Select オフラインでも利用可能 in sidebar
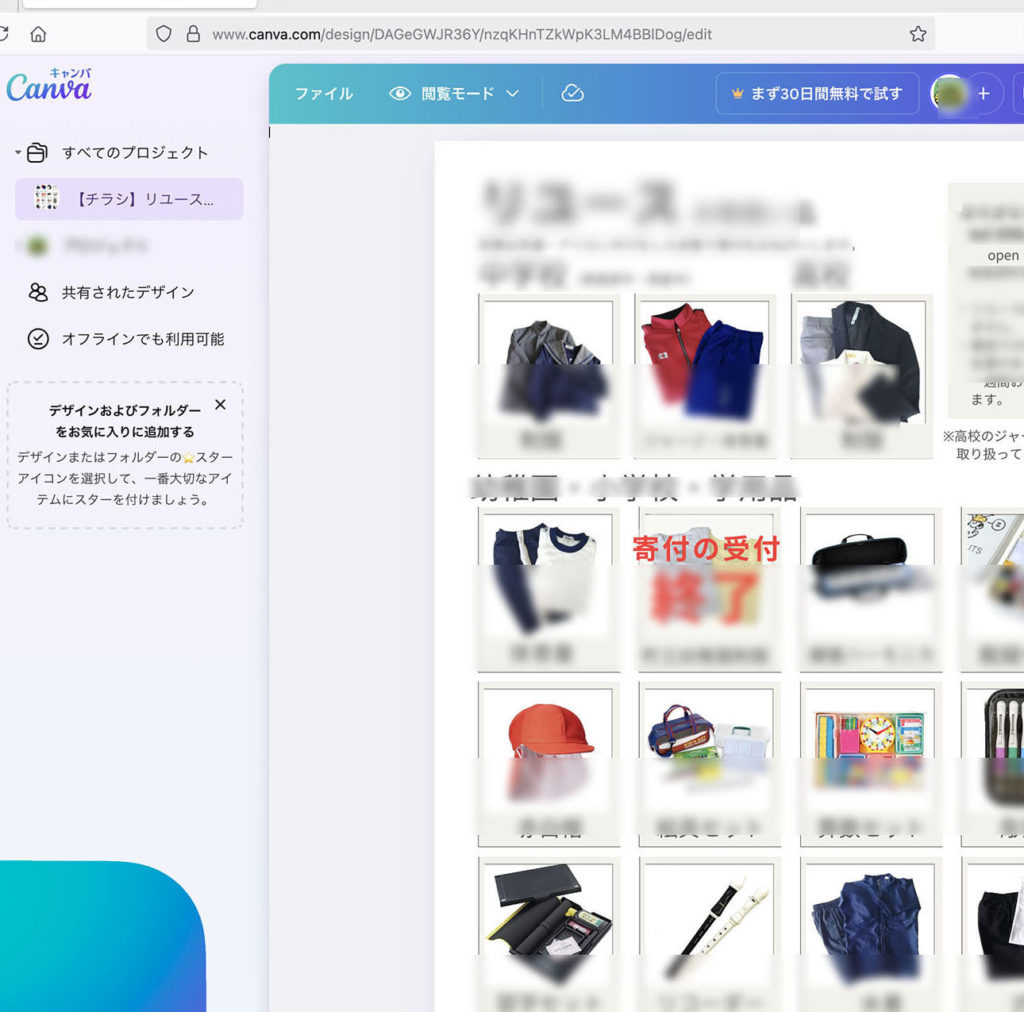Screen dimensions: 1024x1012 click(x=142, y=339)
